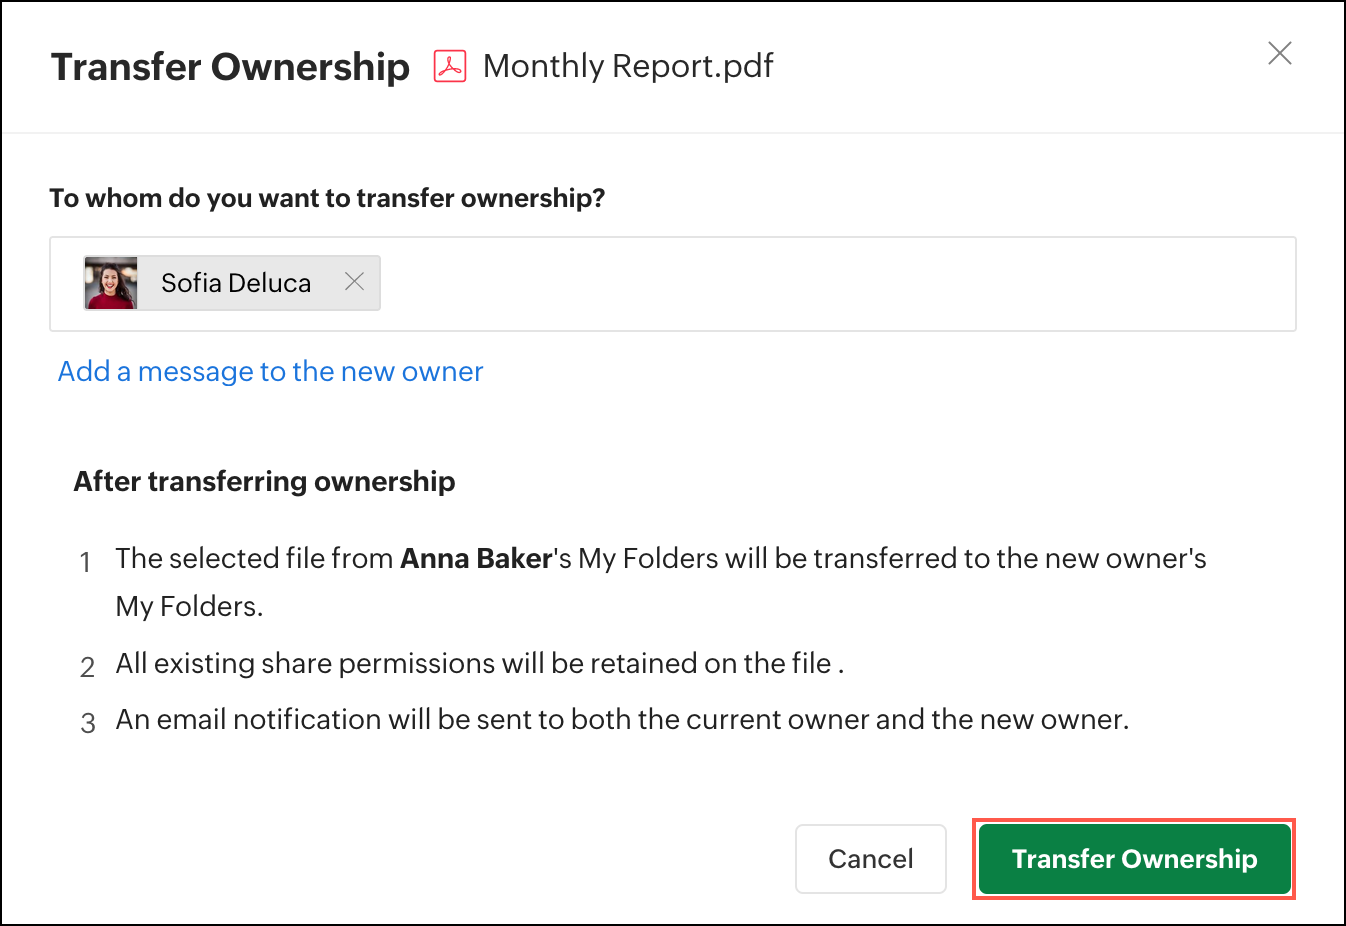Select the Sofia Deluca name chip

click(x=236, y=283)
